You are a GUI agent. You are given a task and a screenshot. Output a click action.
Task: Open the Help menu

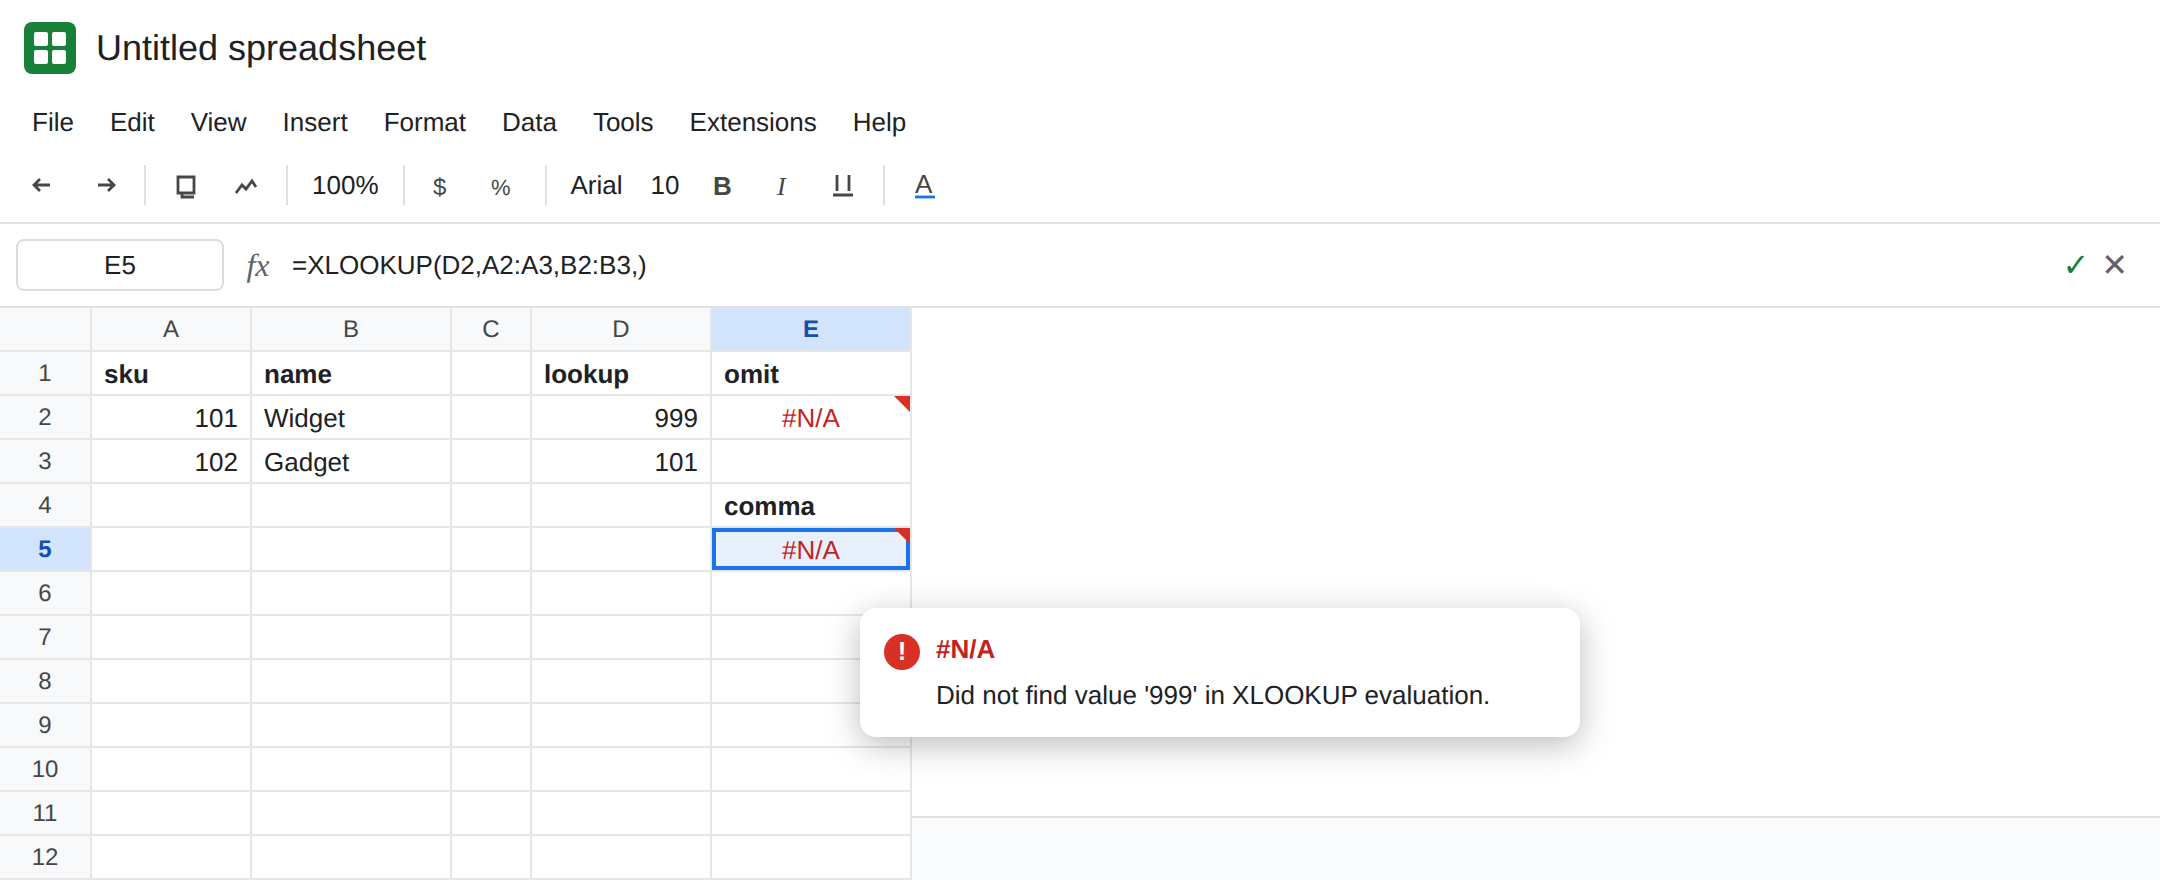(879, 122)
